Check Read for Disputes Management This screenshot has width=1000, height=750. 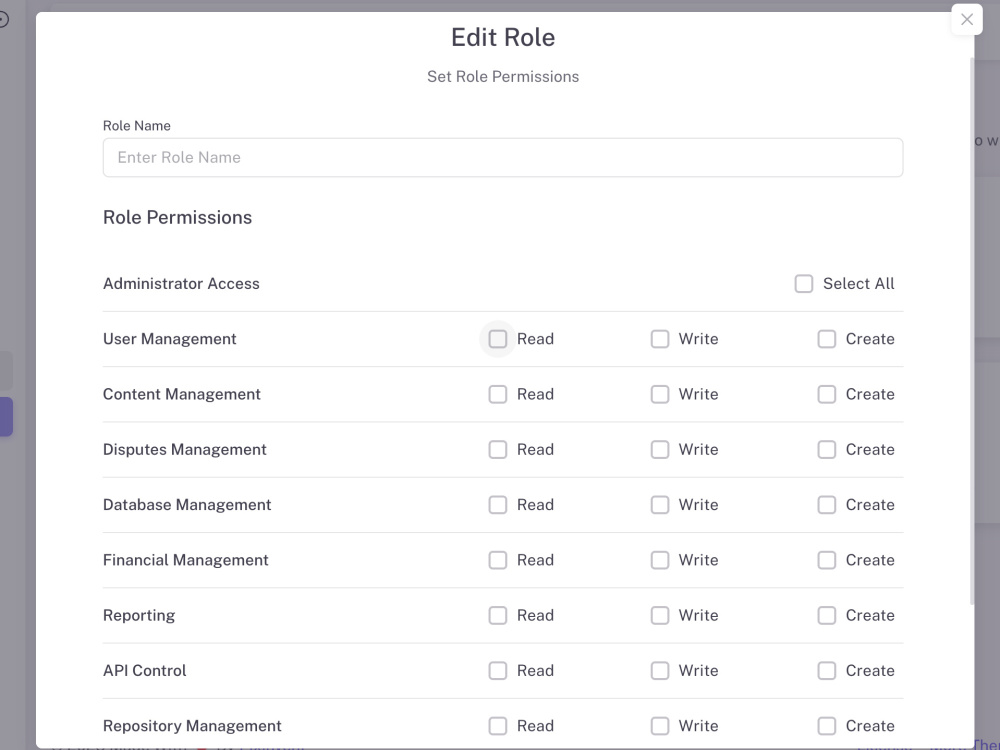coord(497,450)
